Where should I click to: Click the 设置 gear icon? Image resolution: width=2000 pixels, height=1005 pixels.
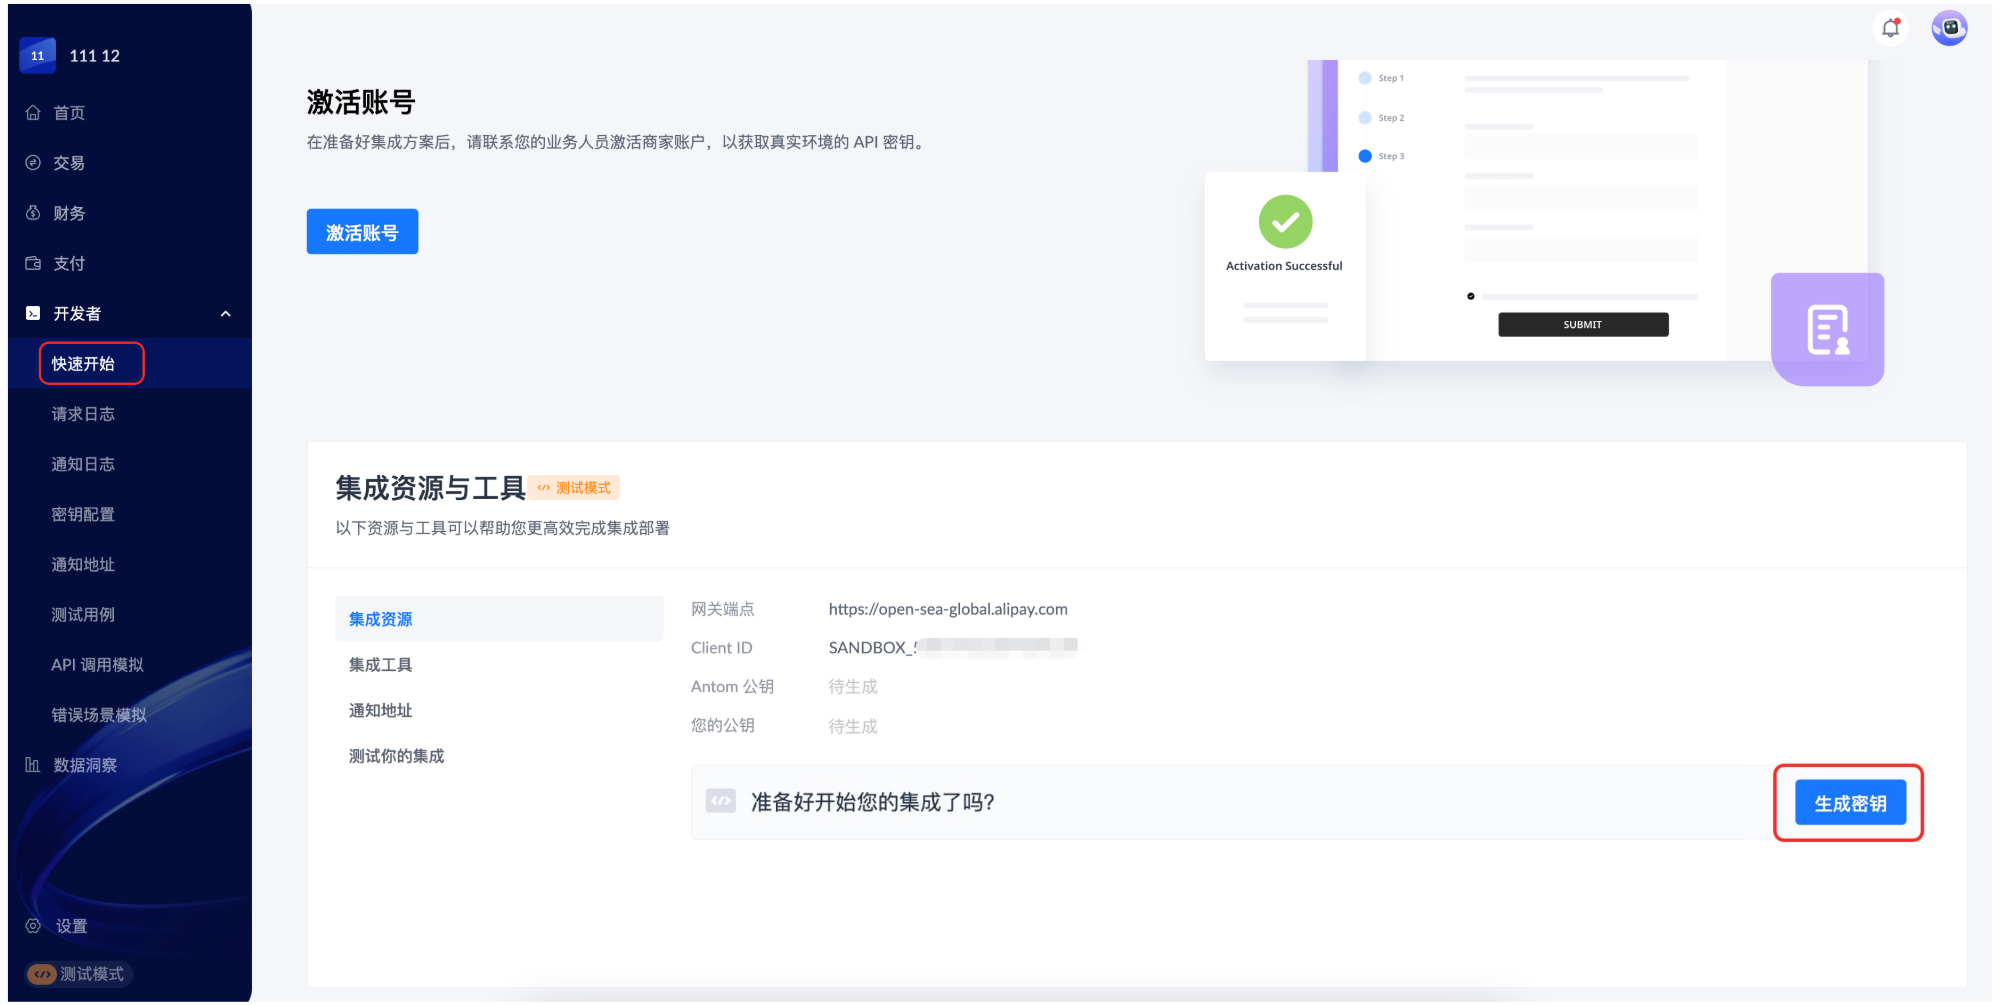coord(33,926)
